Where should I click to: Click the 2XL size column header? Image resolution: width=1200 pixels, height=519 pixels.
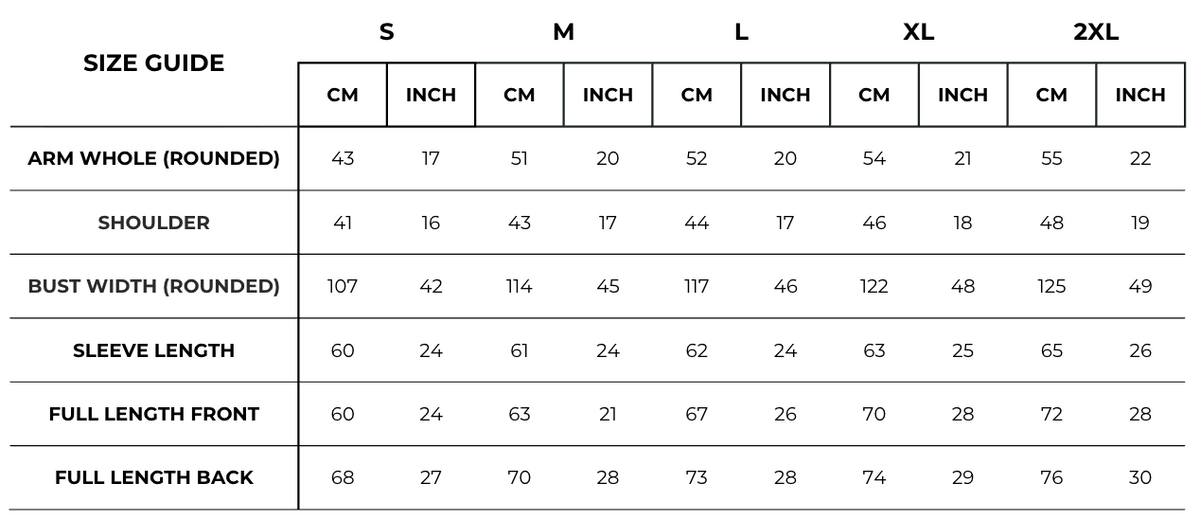[x=1096, y=32]
